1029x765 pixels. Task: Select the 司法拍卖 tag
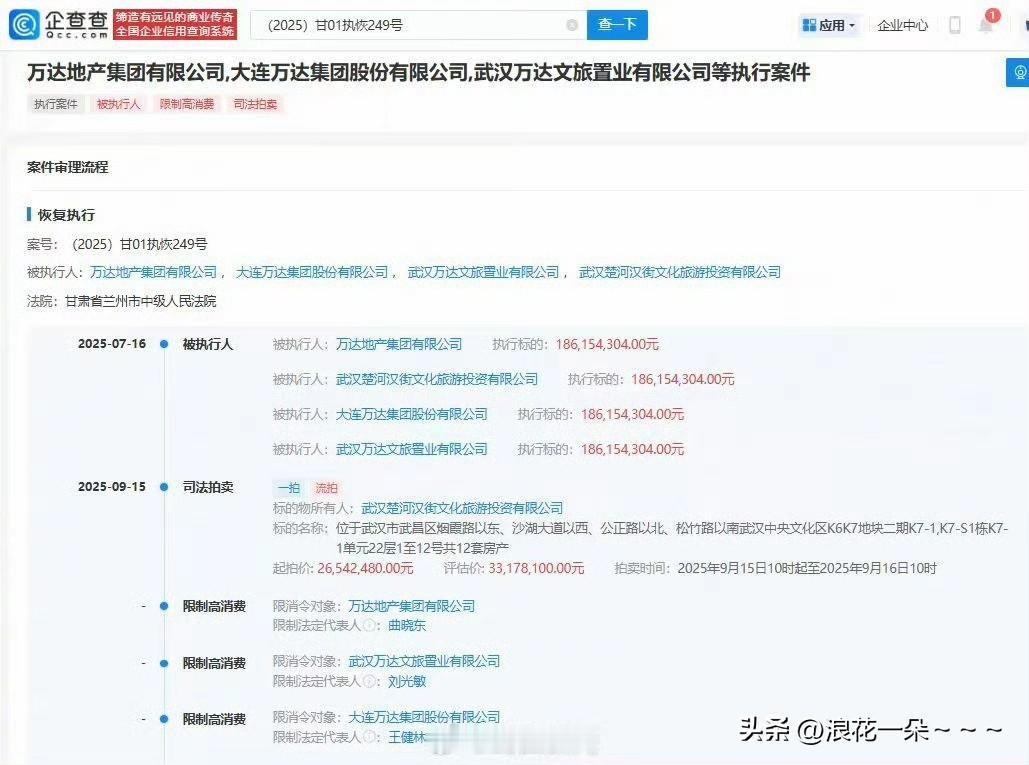pos(255,104)
